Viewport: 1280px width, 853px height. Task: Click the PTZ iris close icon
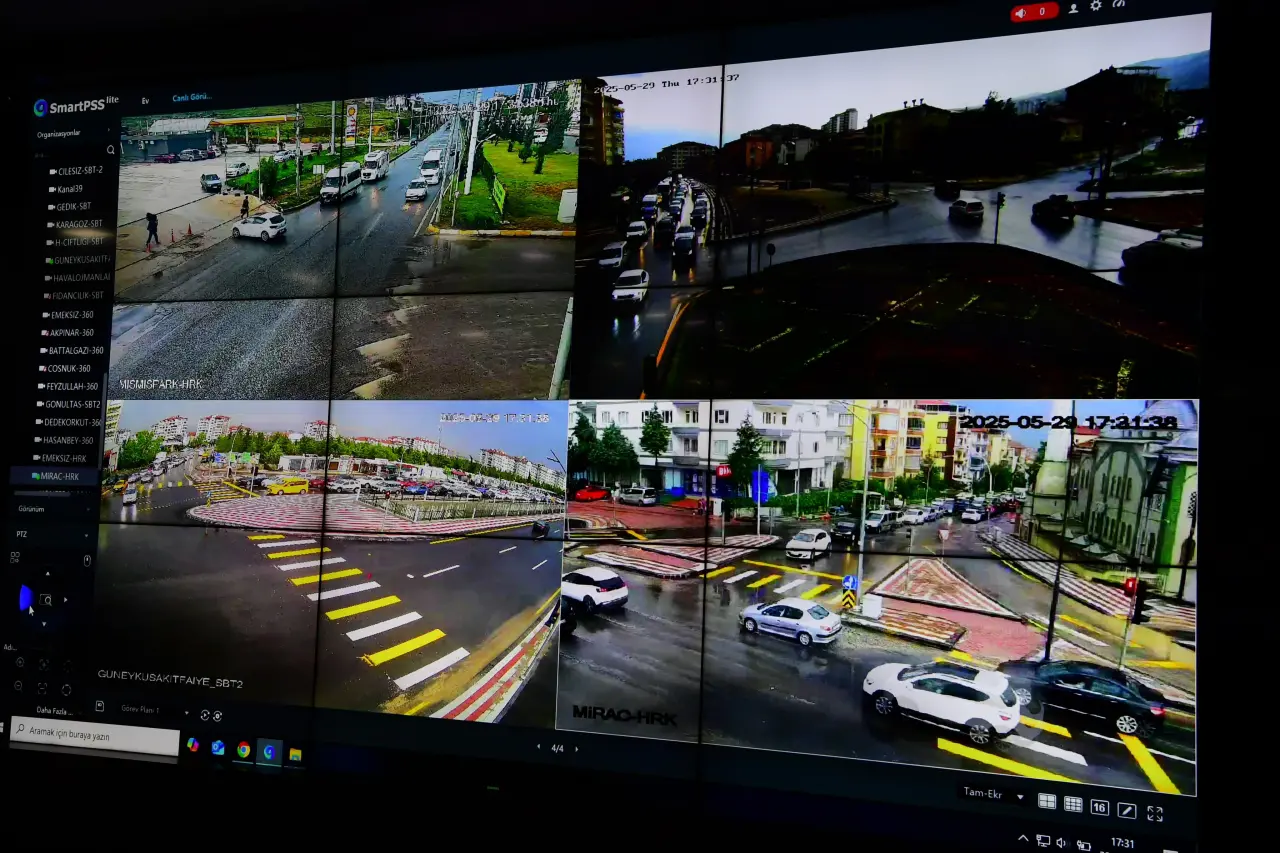click(x=68, y=665)
